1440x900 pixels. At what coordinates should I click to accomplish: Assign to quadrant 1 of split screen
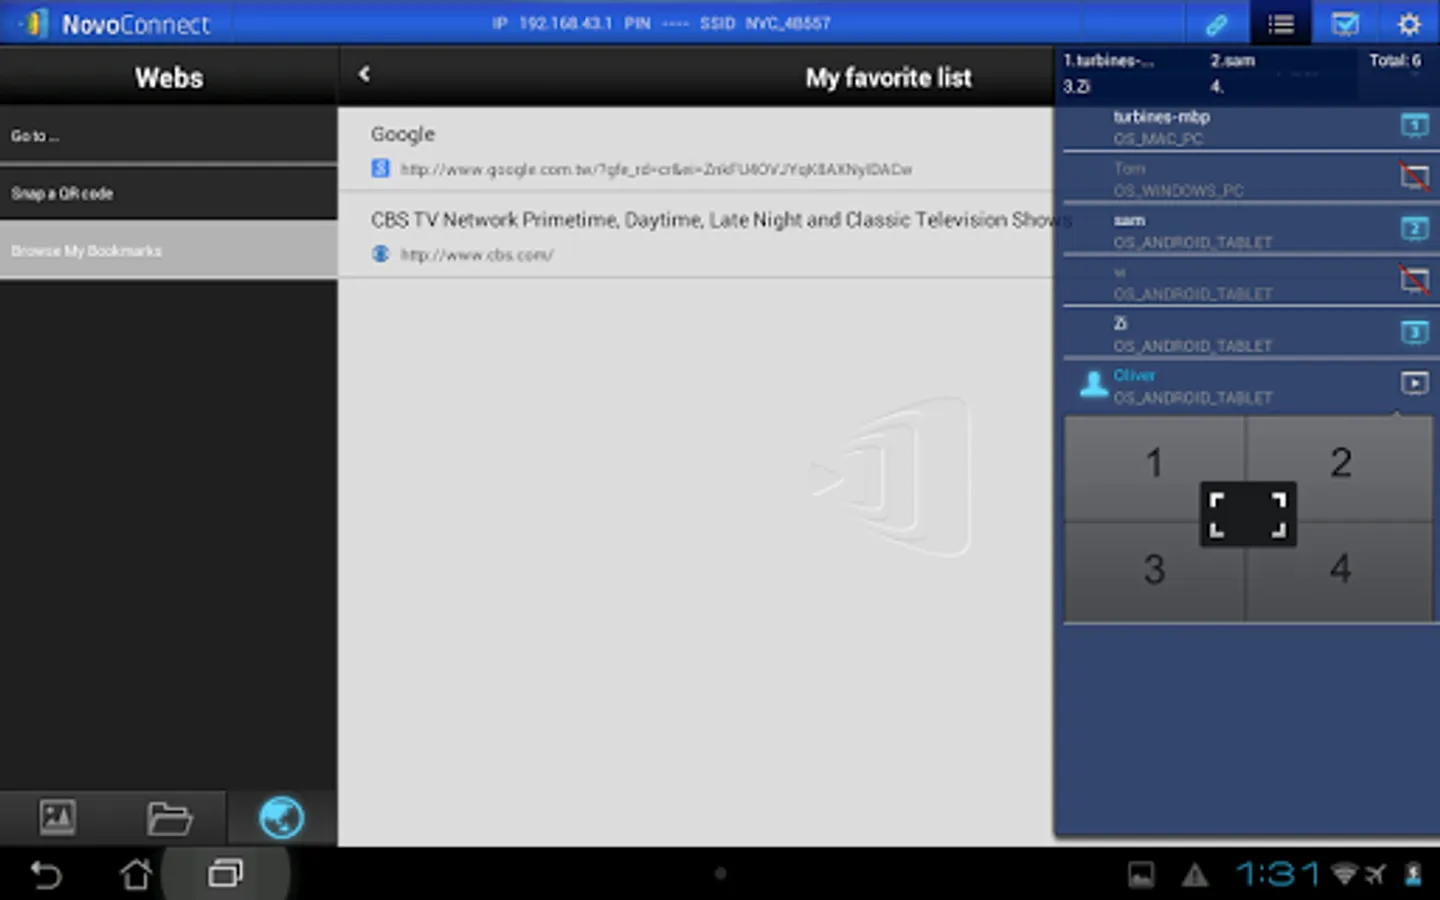(x=1154, y=464)
